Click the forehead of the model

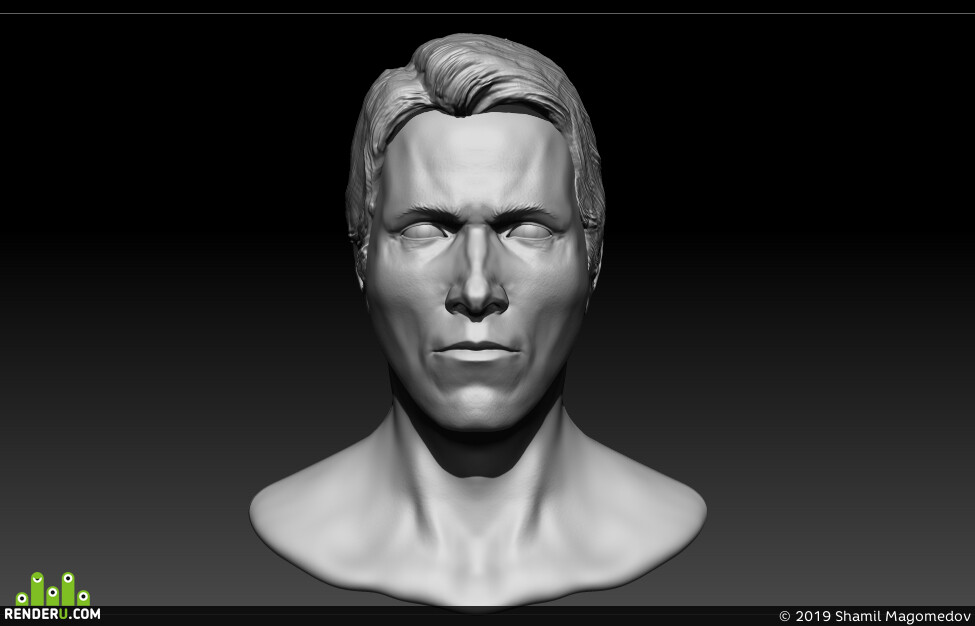click(x=476, y=165)
